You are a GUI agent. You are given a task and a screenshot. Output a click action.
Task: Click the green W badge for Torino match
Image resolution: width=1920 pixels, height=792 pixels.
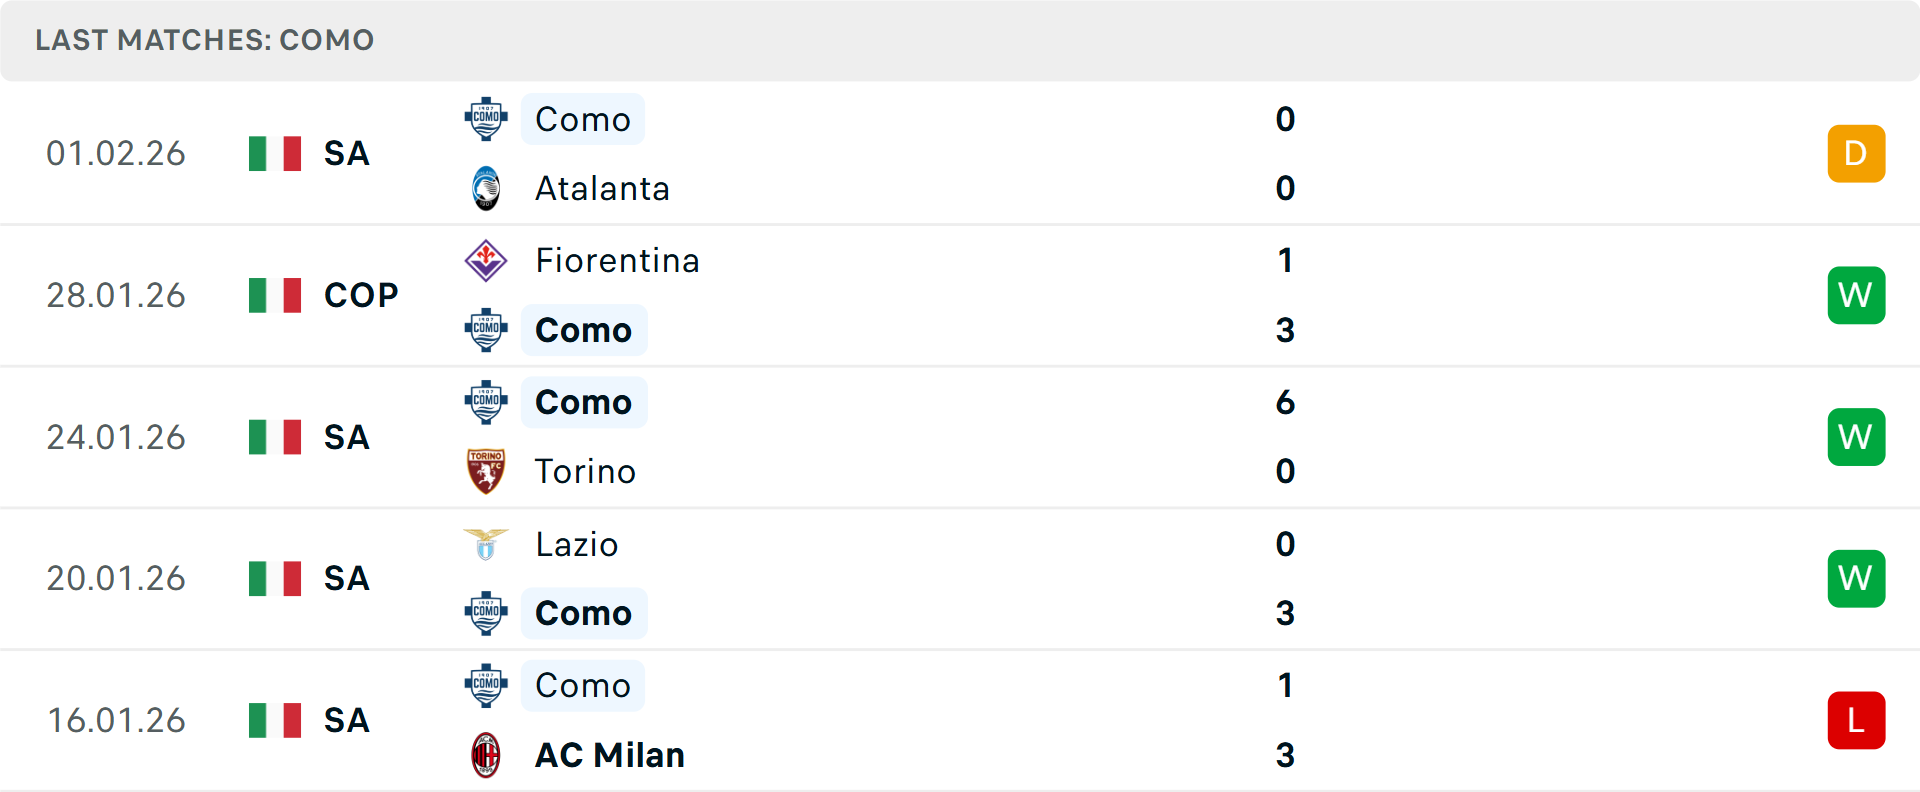[x=1856, y=437]
